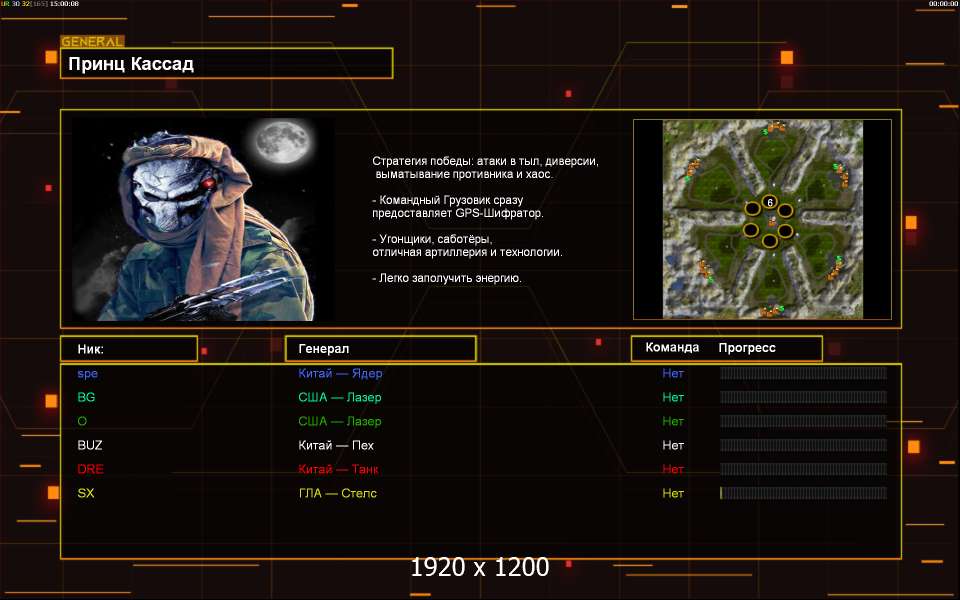Click the "Прогресс" column header
This screenshot has height=600, width=960.
[747, 348]
